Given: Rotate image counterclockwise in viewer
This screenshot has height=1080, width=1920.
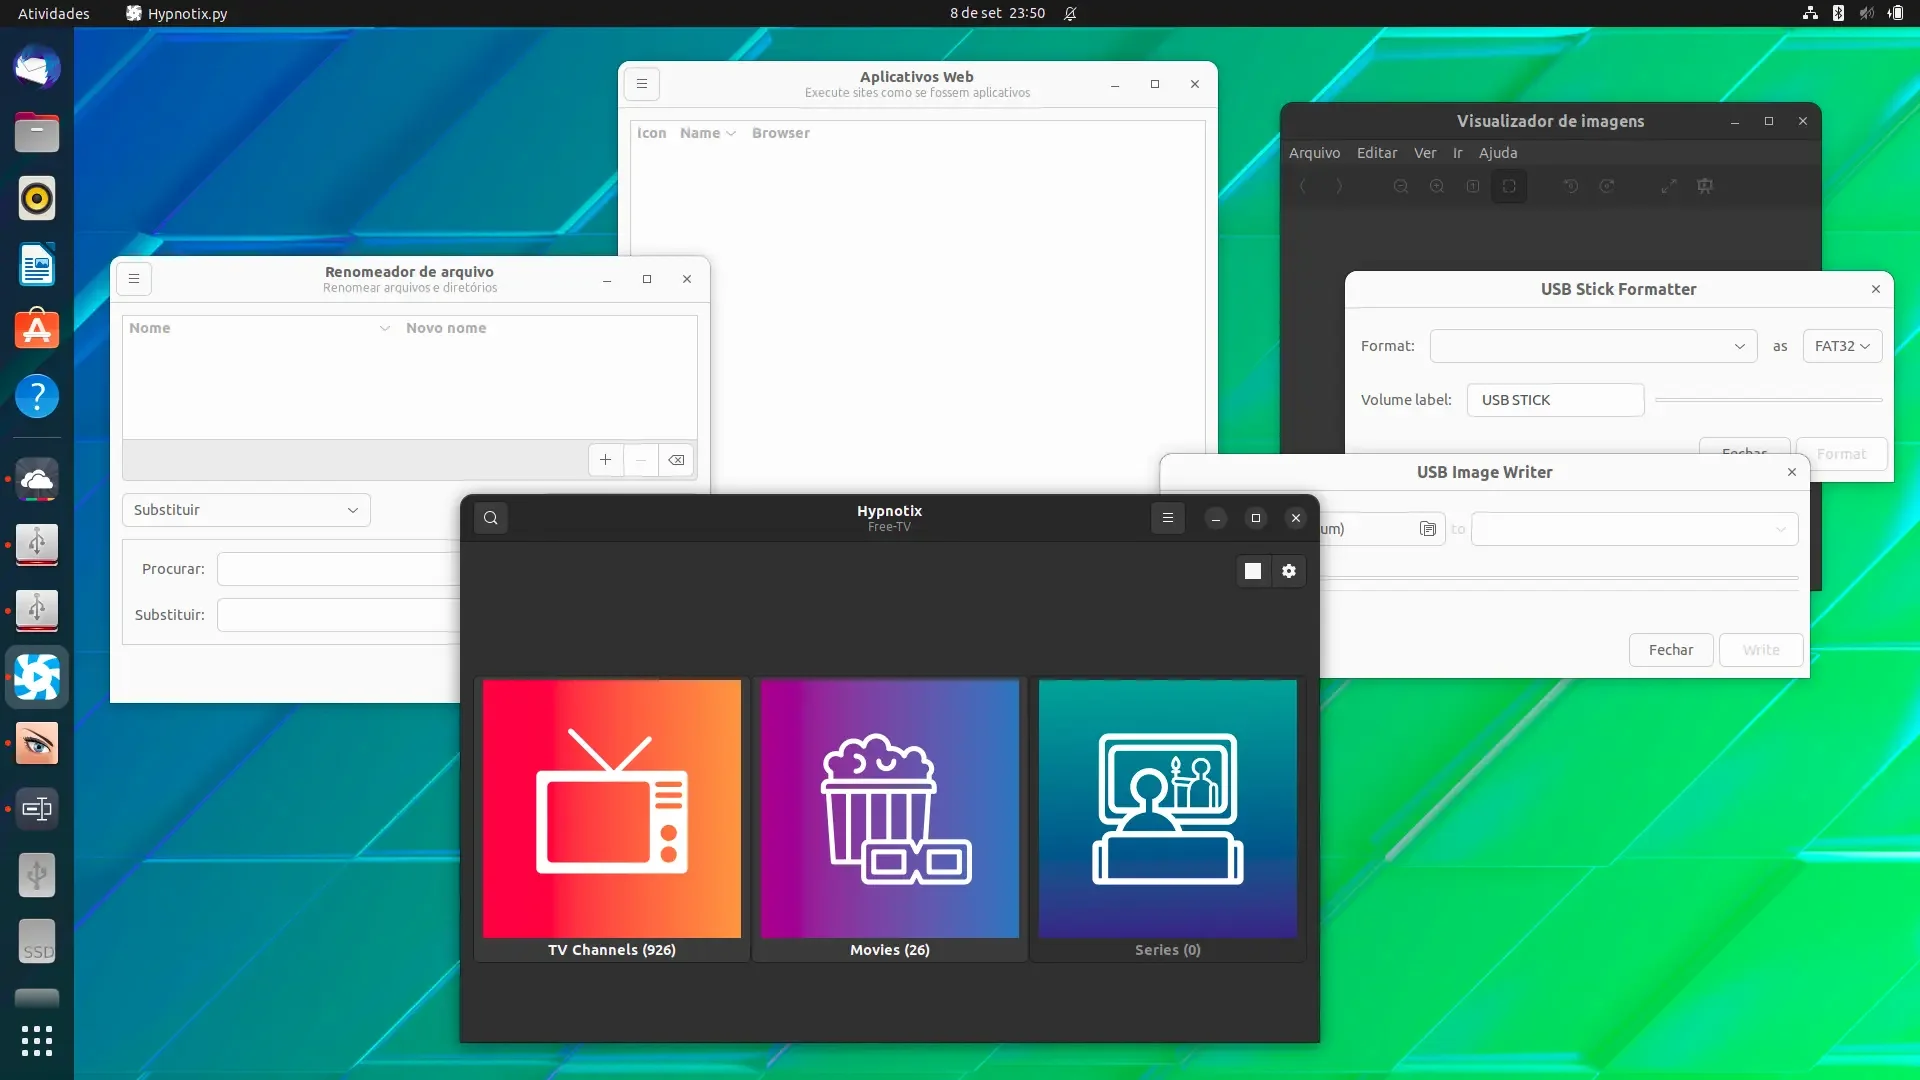Looking at the screenshot, I should point(1570,186).
